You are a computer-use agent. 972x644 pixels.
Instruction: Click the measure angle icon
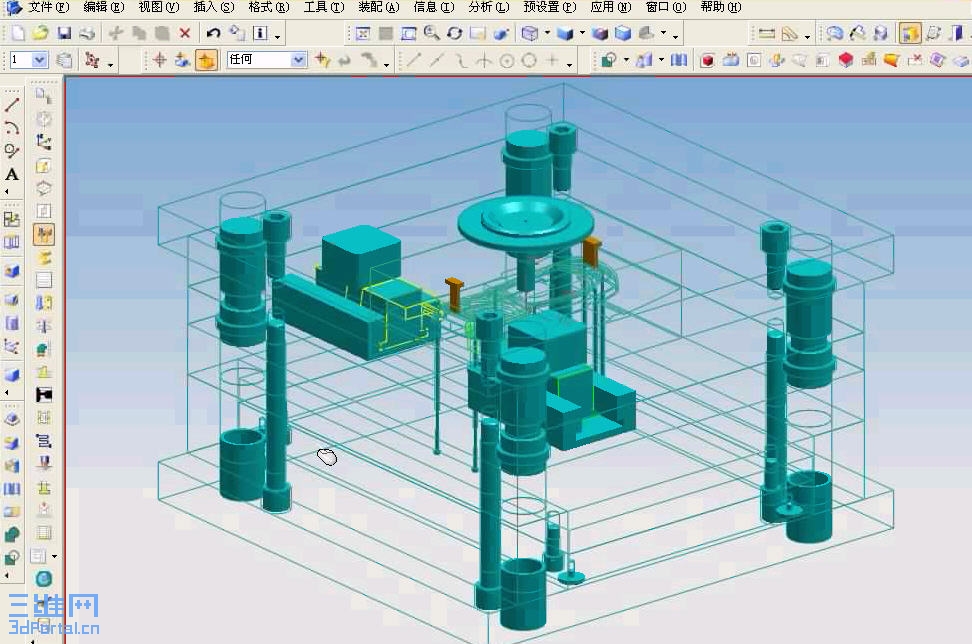[x=790, y=33]
